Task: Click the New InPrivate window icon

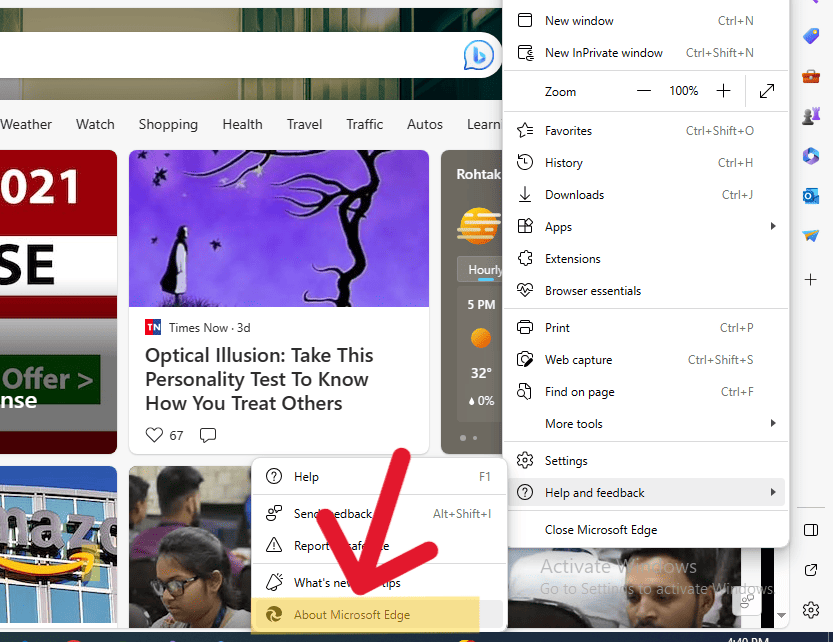Action: click(525, 53)
